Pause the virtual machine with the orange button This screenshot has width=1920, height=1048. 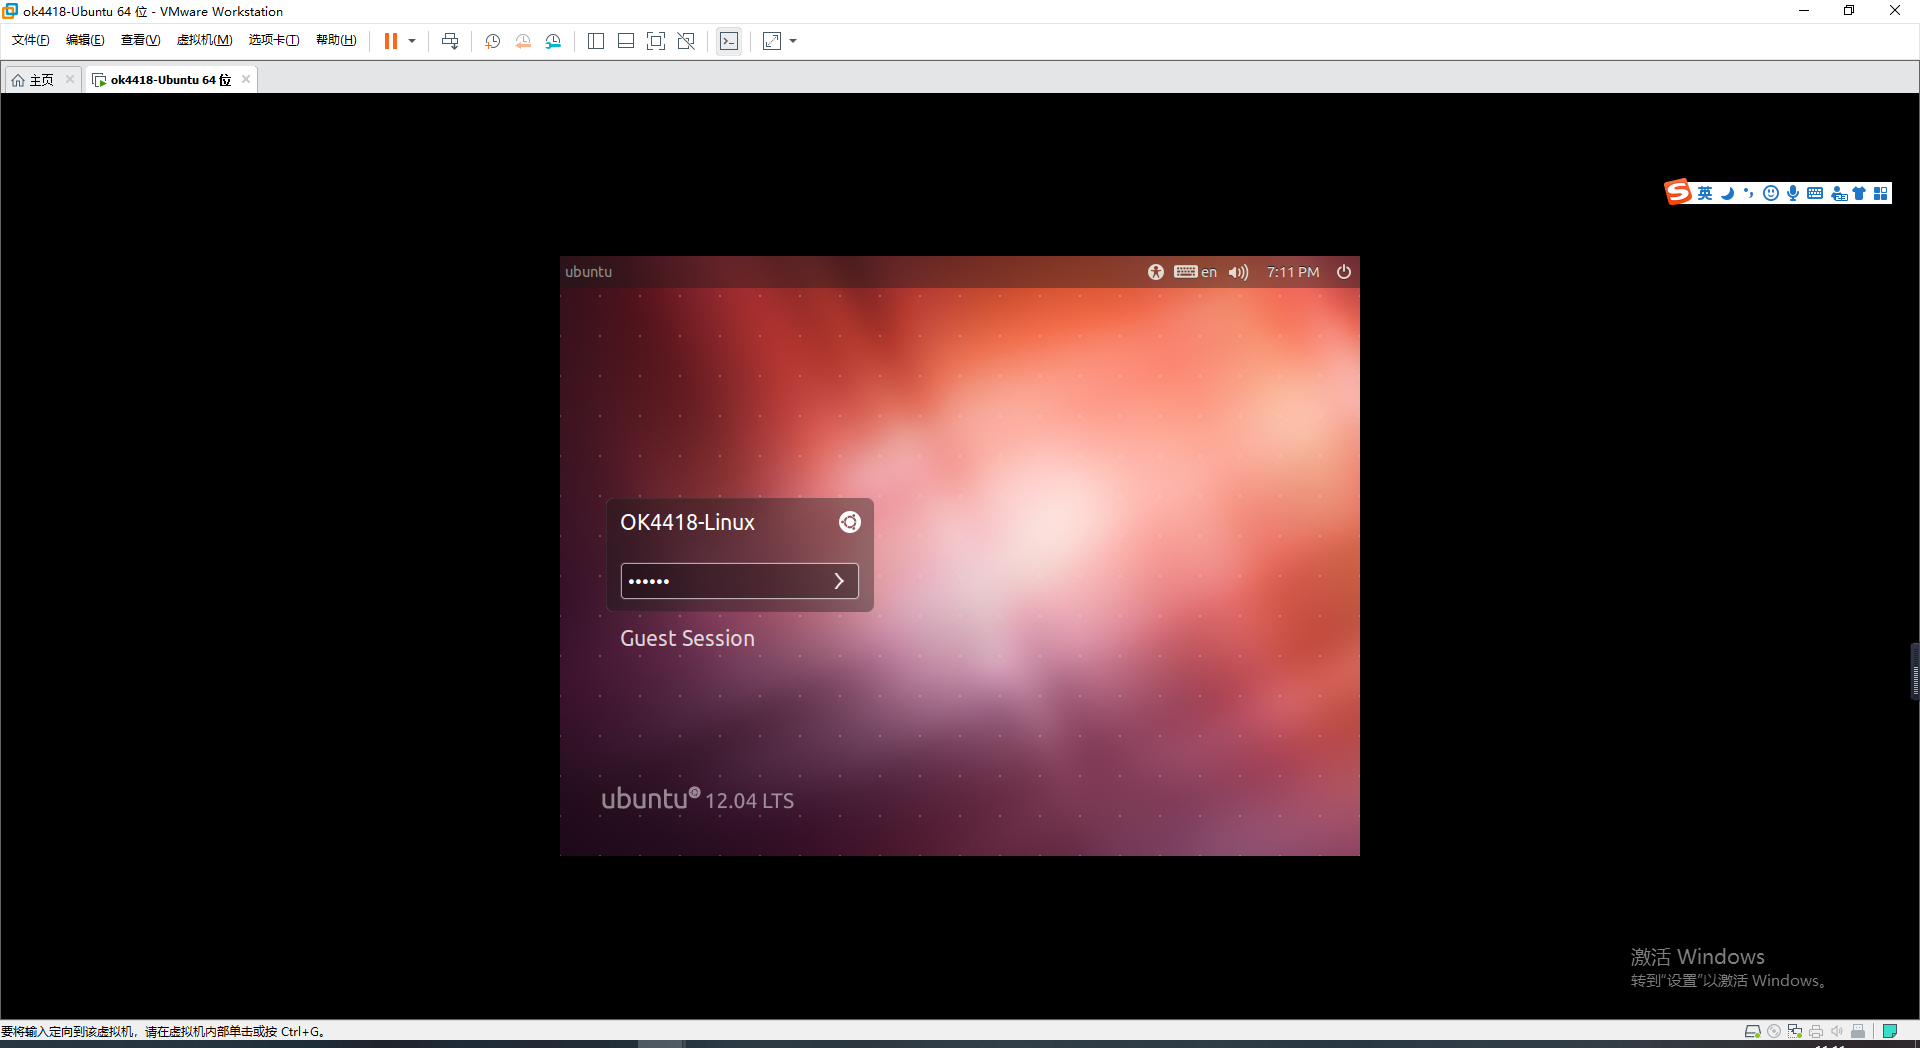tap(391, 41)
